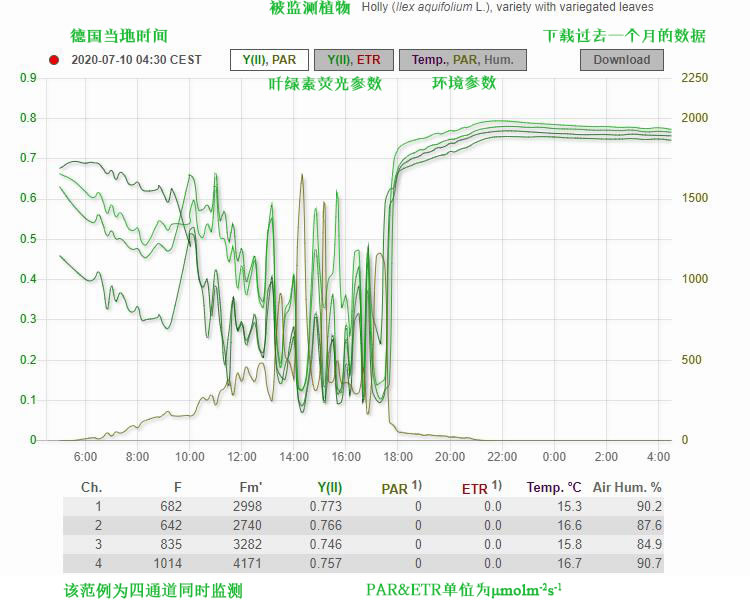Image resolution: width=750 pixels, height=605 pixels.
Task: Click the Temp. °C column header
Action: 554,488
